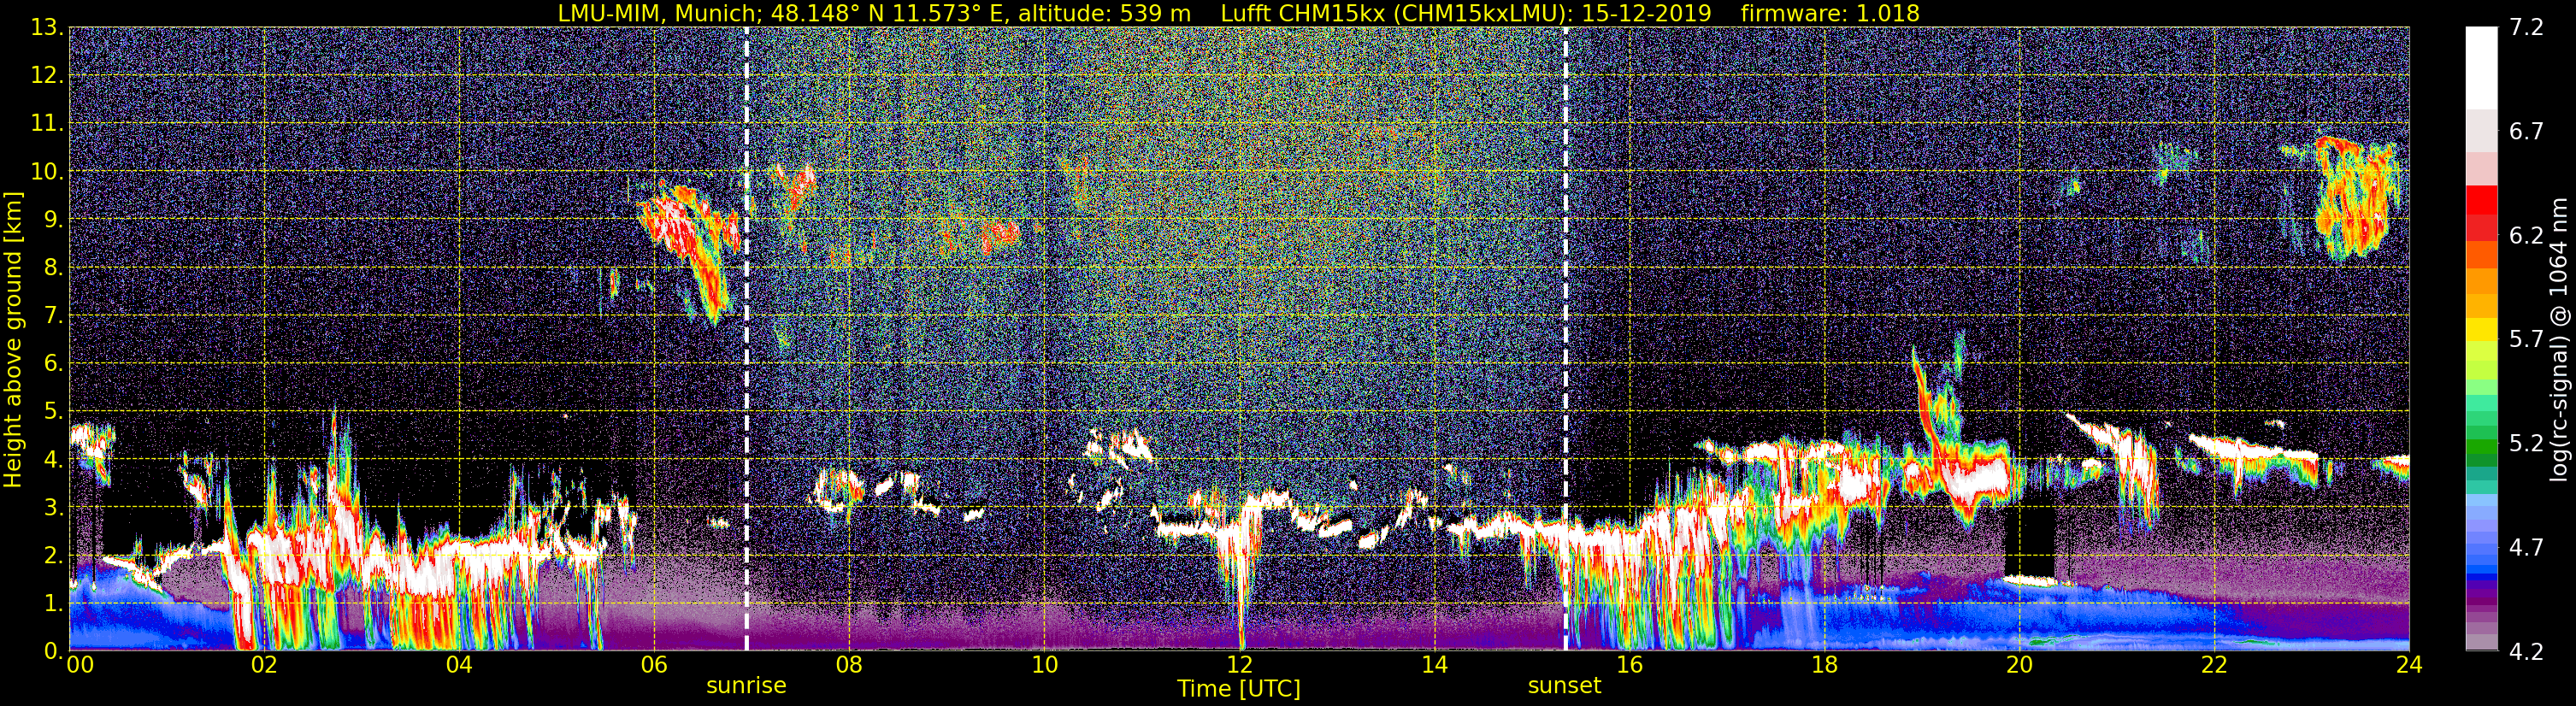Screen dimensions: 2576x706
Task: Click the y-axis tick label '9.'
Action: [x=54, y=220]
